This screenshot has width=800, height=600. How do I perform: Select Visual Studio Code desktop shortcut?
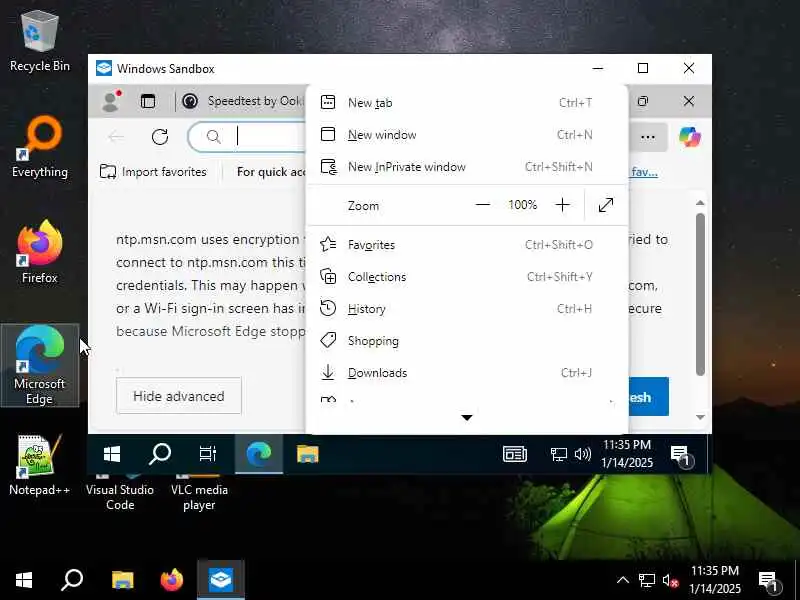click(120, 493)
